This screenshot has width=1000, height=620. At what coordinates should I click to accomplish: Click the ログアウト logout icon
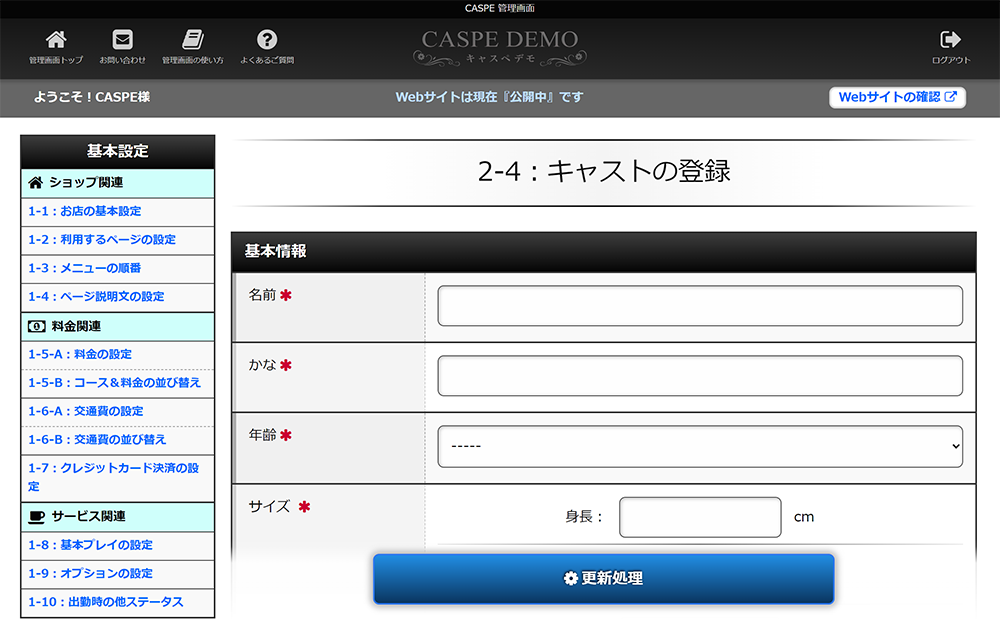pos(950,40)
